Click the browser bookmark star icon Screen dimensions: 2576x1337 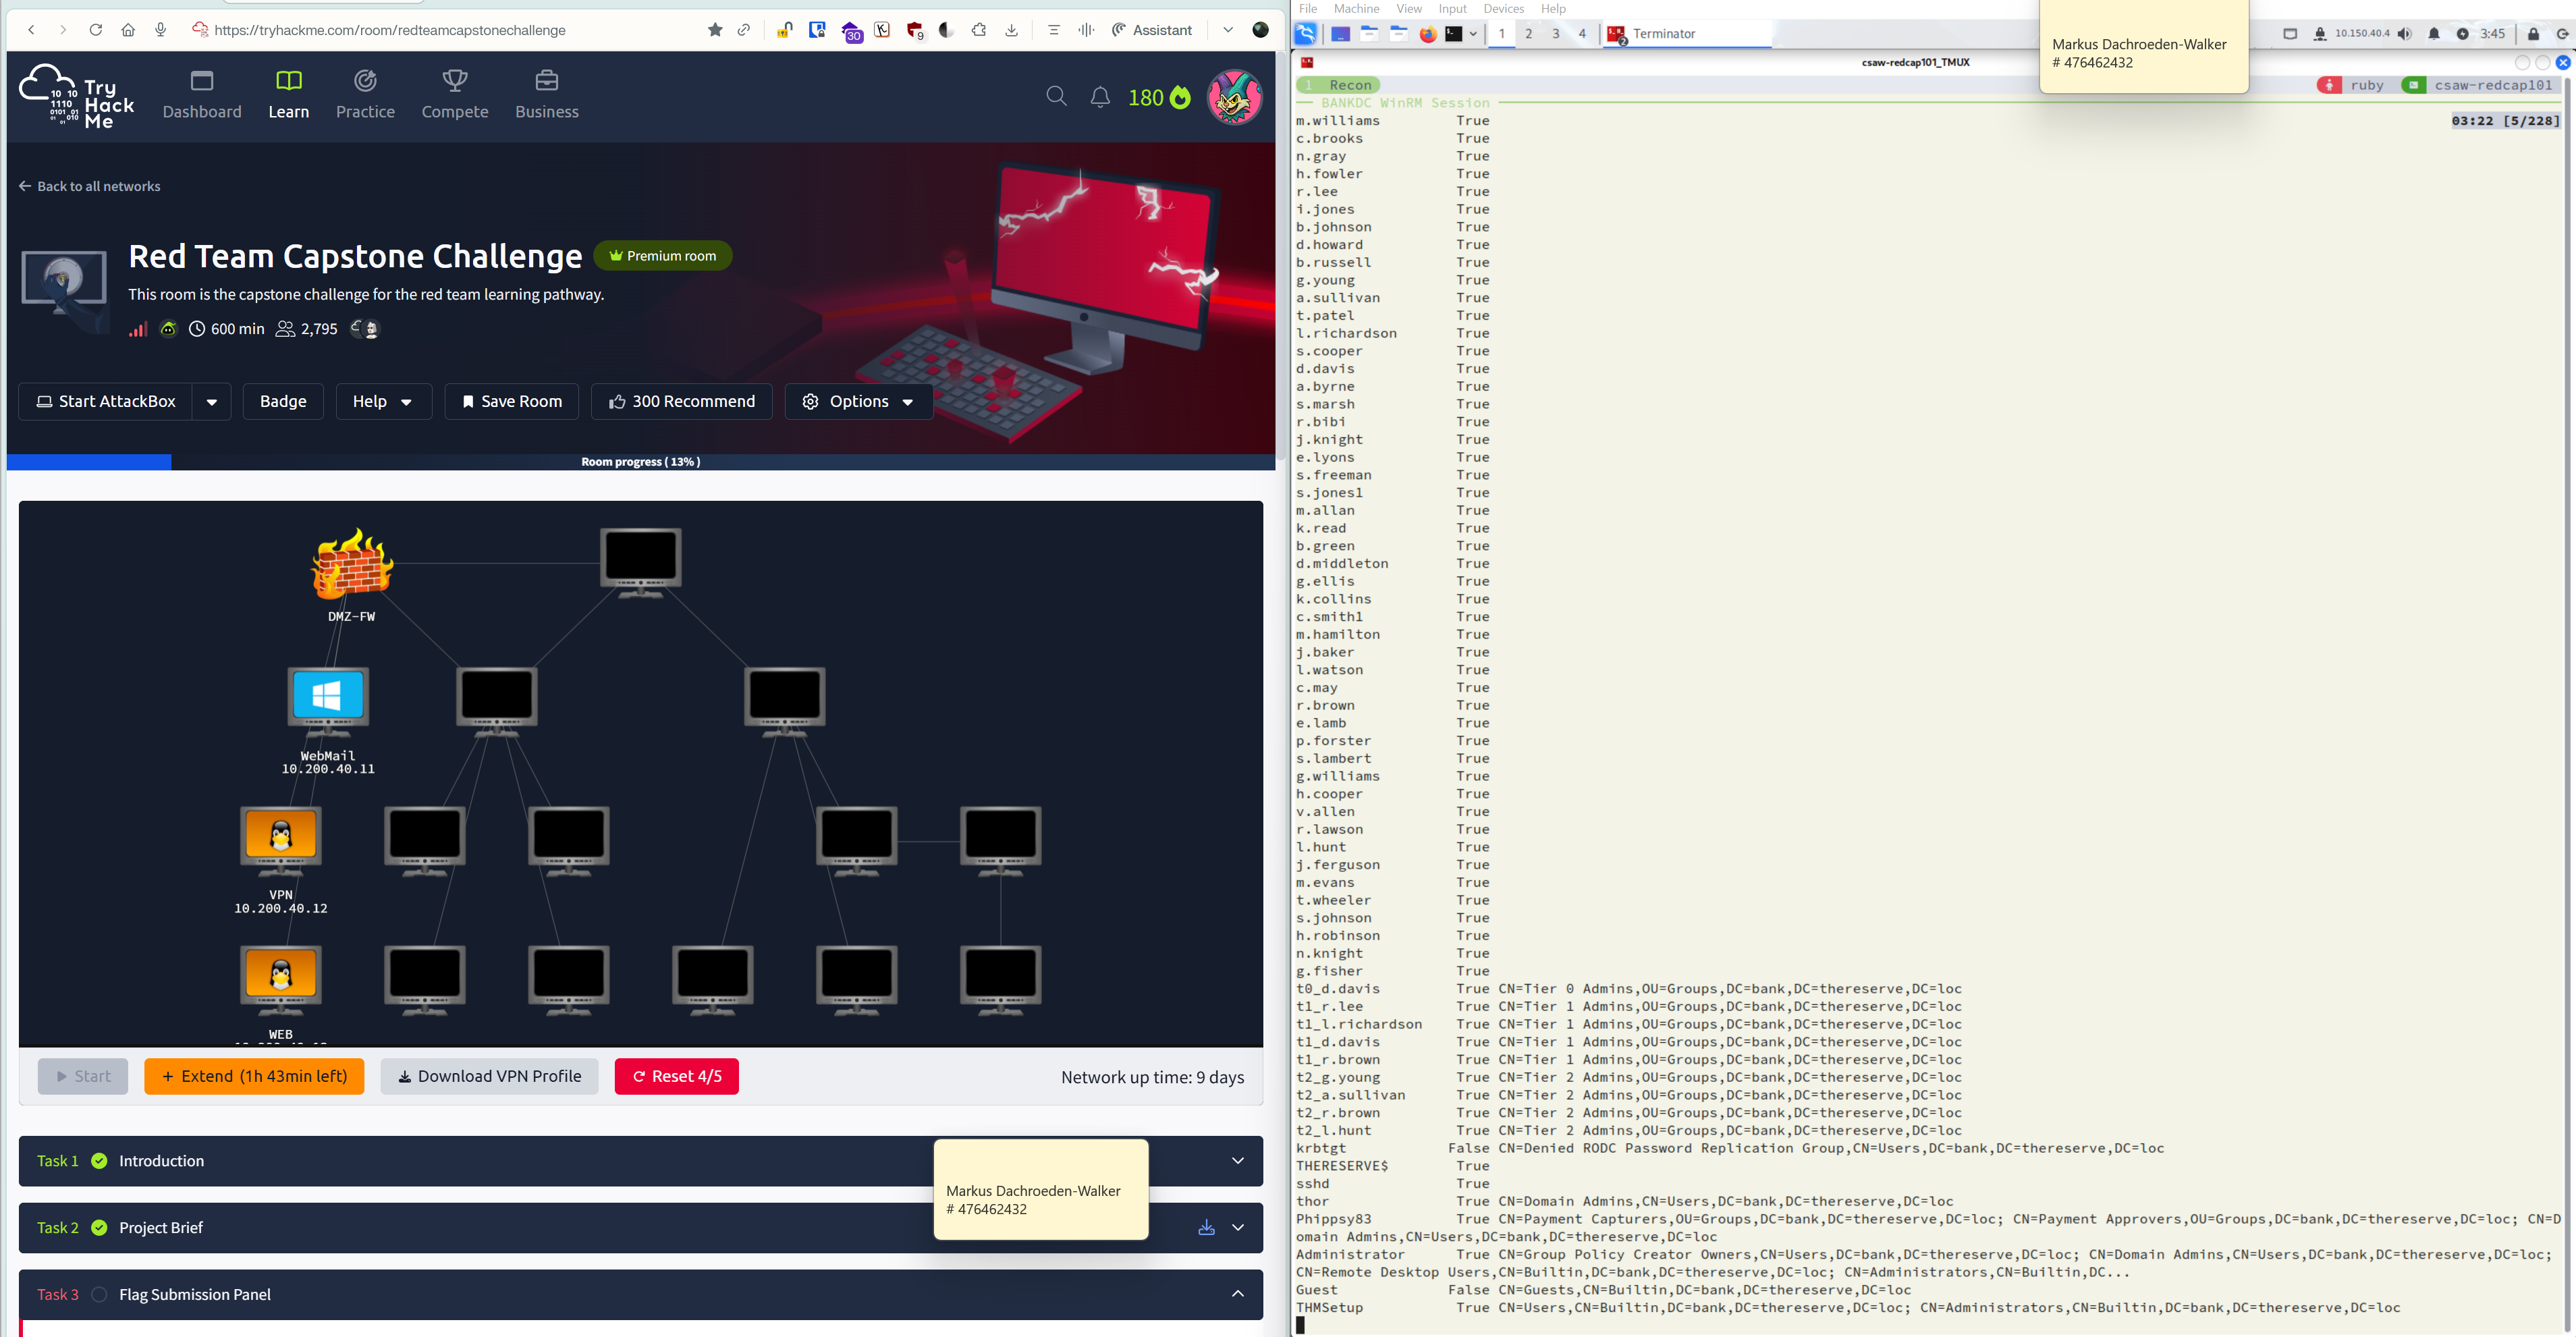[715, 30]
